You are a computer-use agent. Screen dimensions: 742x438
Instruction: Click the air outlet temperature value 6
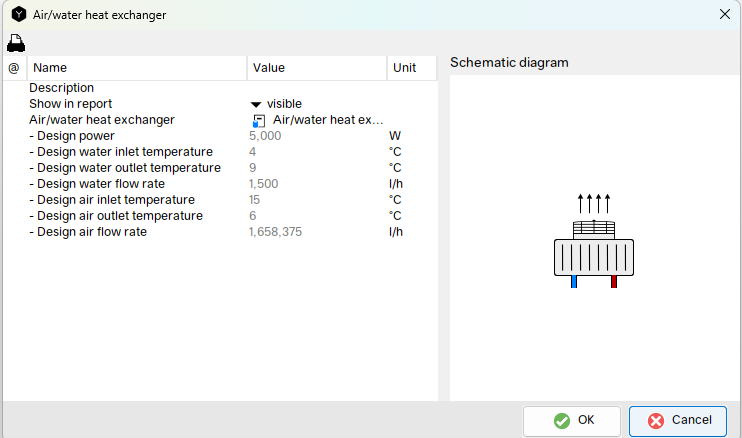[x=253, y=216]
